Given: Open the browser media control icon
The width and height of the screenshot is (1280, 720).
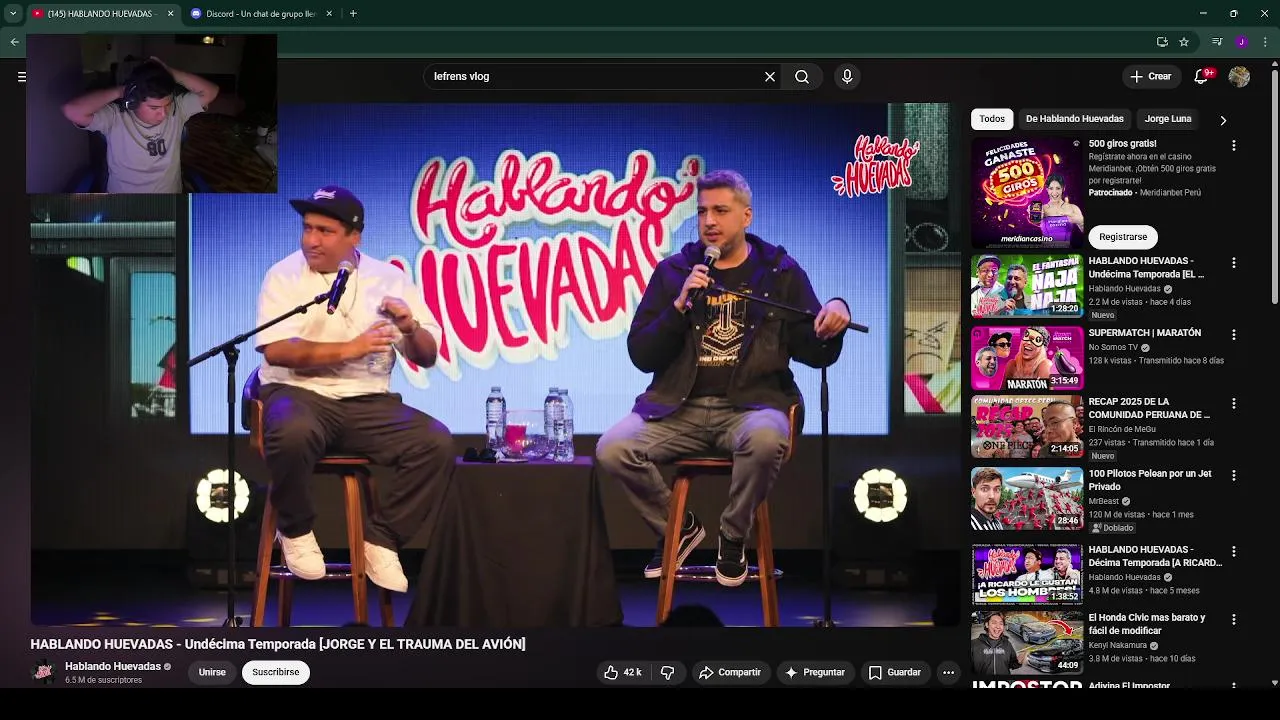Looking at the screenshot, I should (1217, 42).
